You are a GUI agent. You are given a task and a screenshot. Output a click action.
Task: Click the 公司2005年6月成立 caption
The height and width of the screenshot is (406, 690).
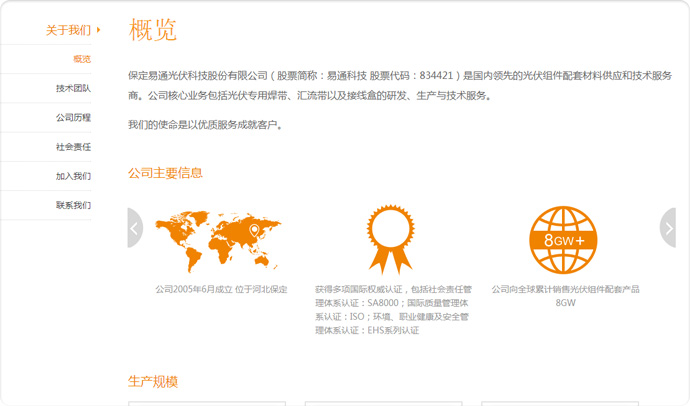coord(221,289)
